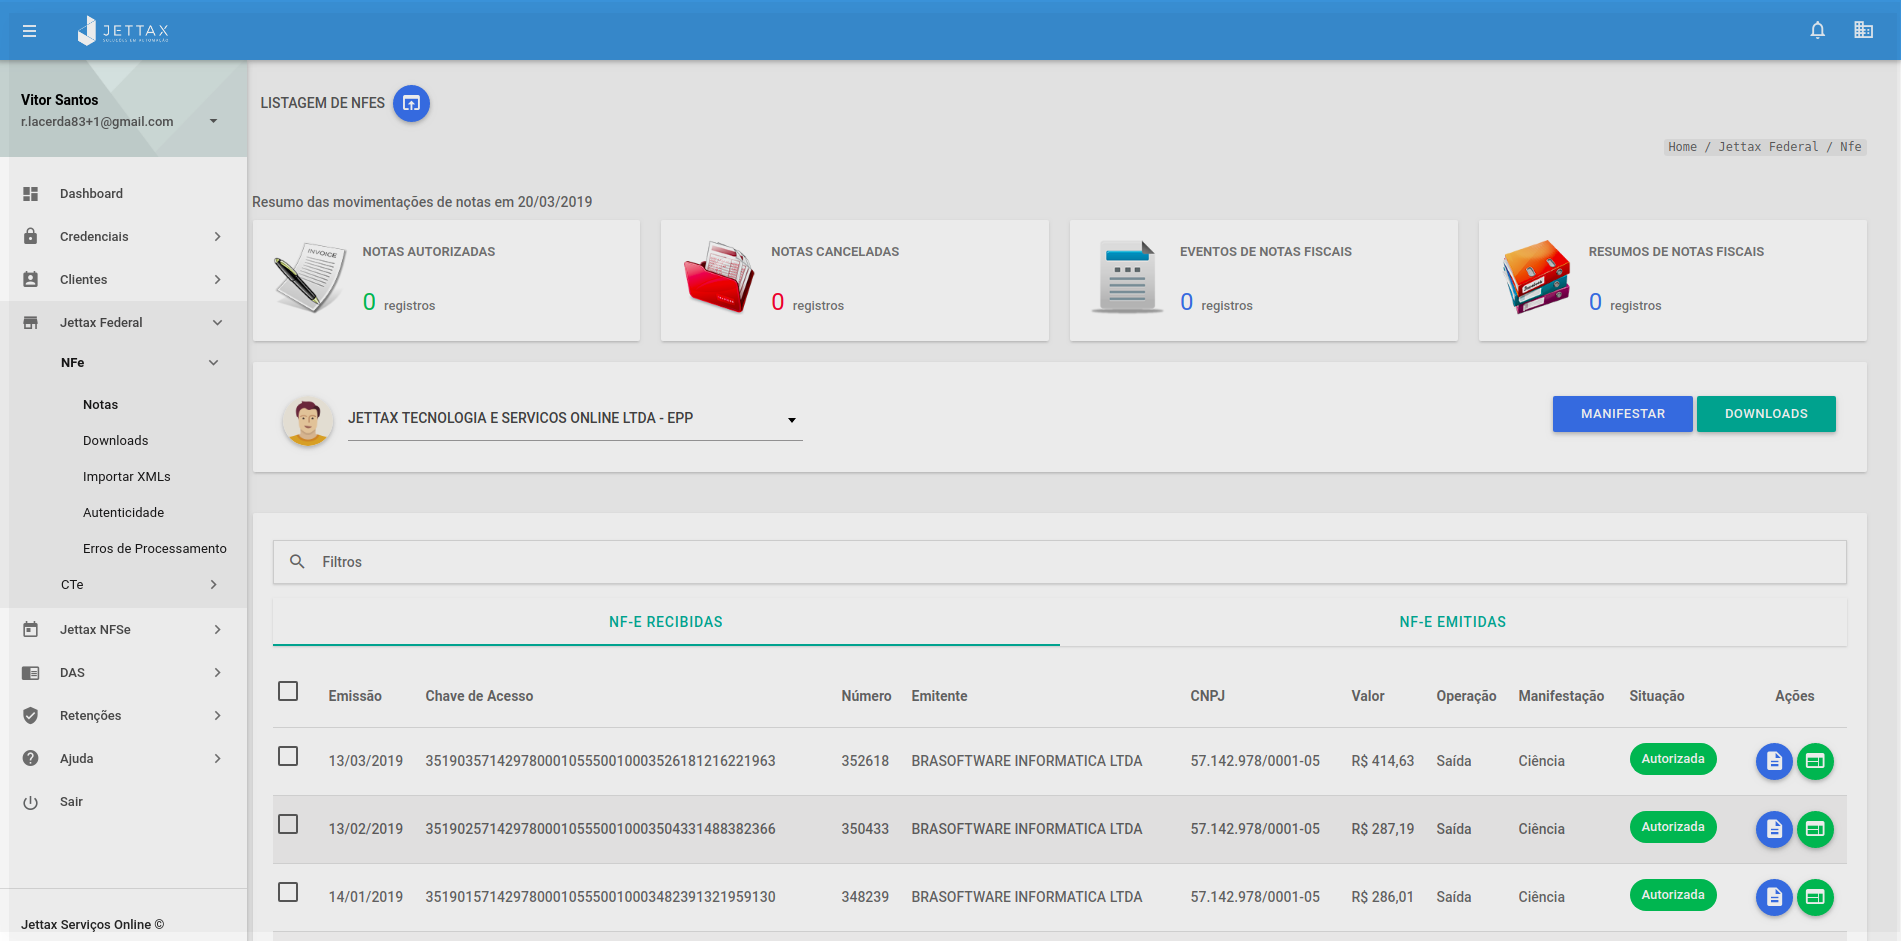The width and height of the screenshot is (1901, 941).
Task: Expand the DAS chevron
Action: [217, 673]
